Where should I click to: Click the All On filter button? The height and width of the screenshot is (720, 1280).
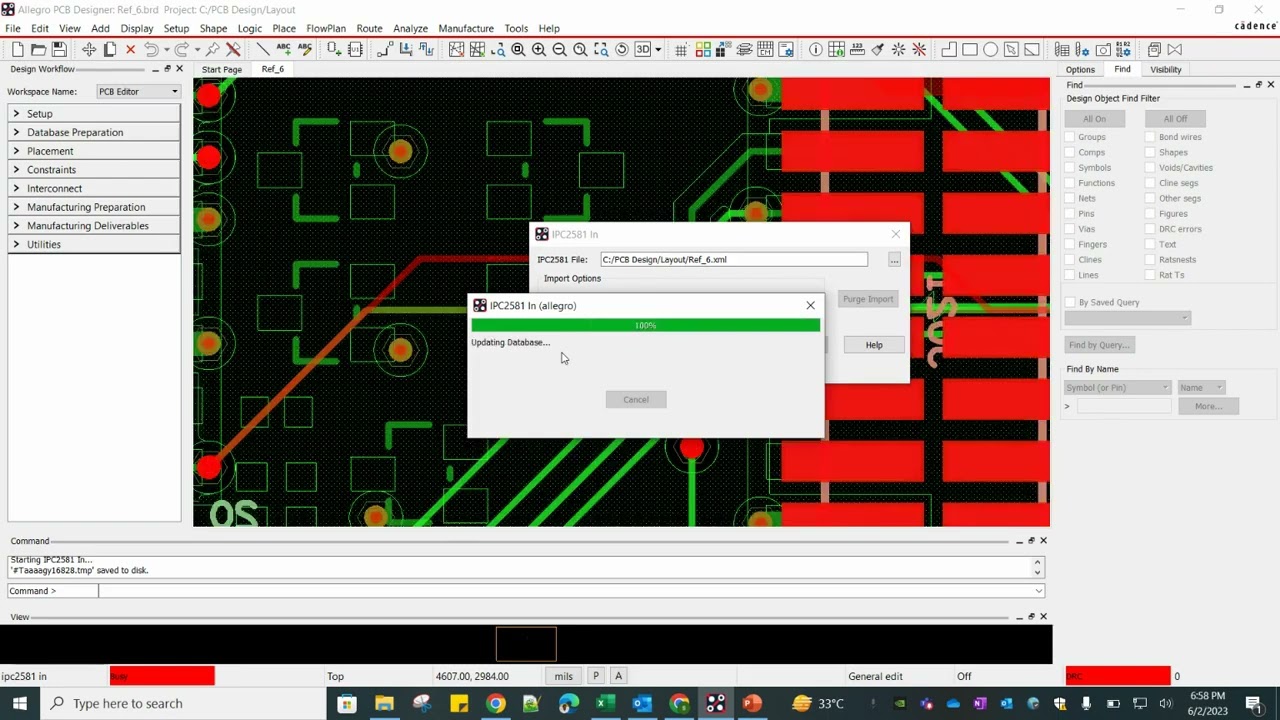1095,119
